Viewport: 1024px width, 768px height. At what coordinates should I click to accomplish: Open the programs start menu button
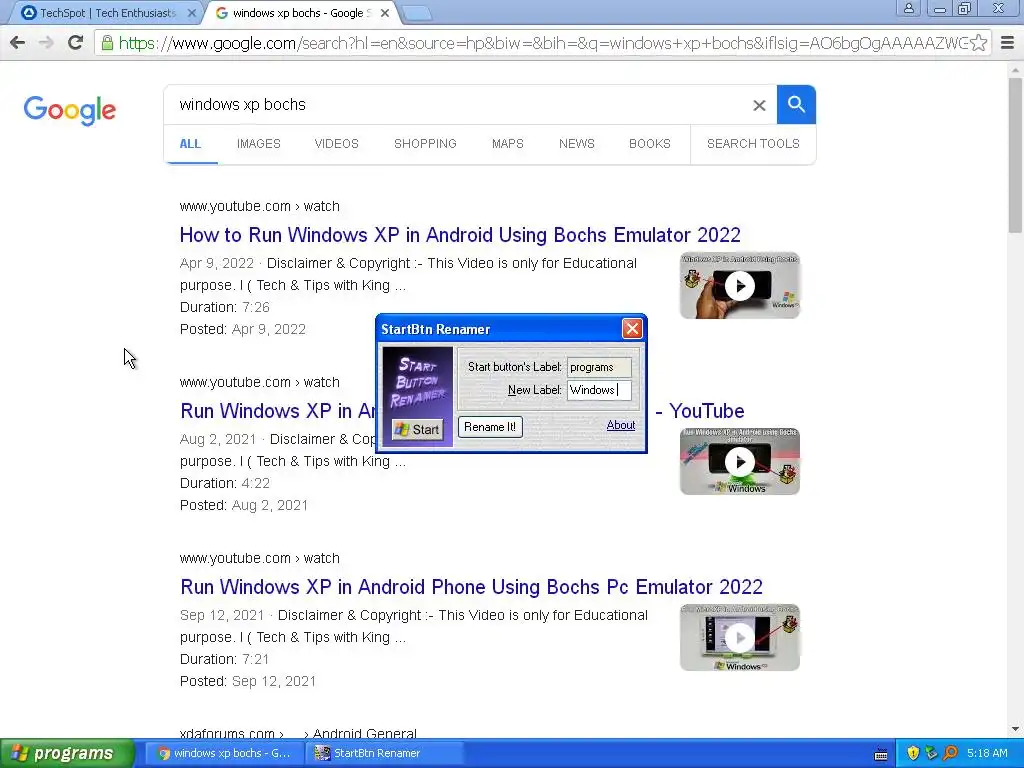point(66,754)
